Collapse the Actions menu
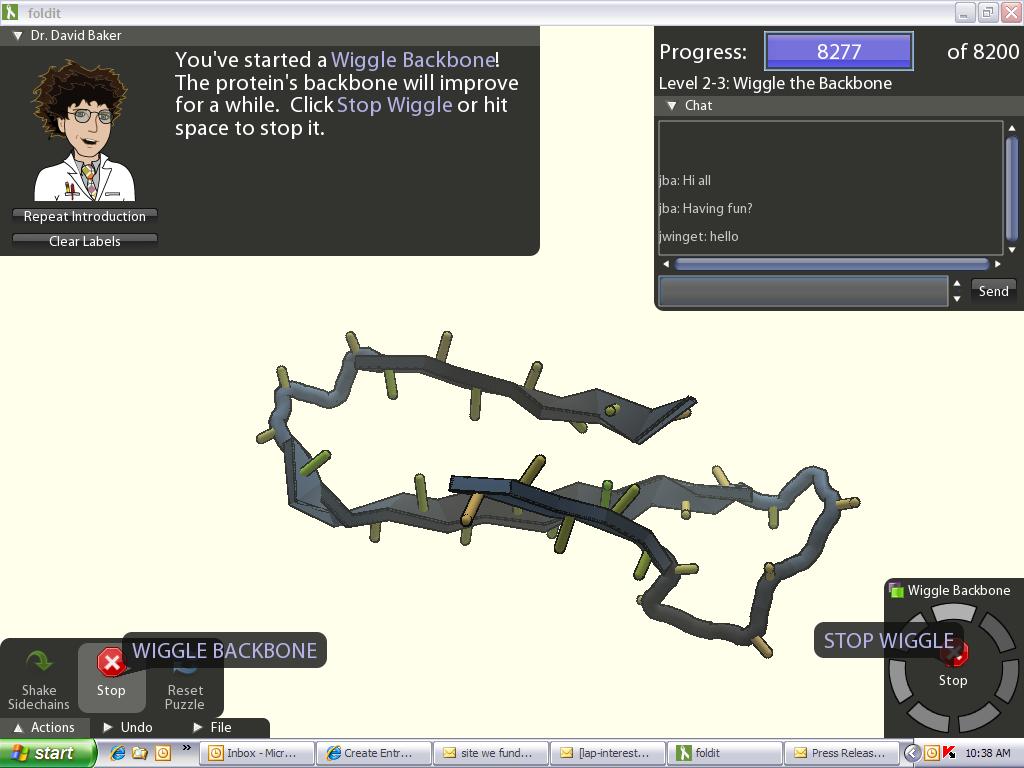The width and height of the screenshot is (1024, 768). click(14, 728)
